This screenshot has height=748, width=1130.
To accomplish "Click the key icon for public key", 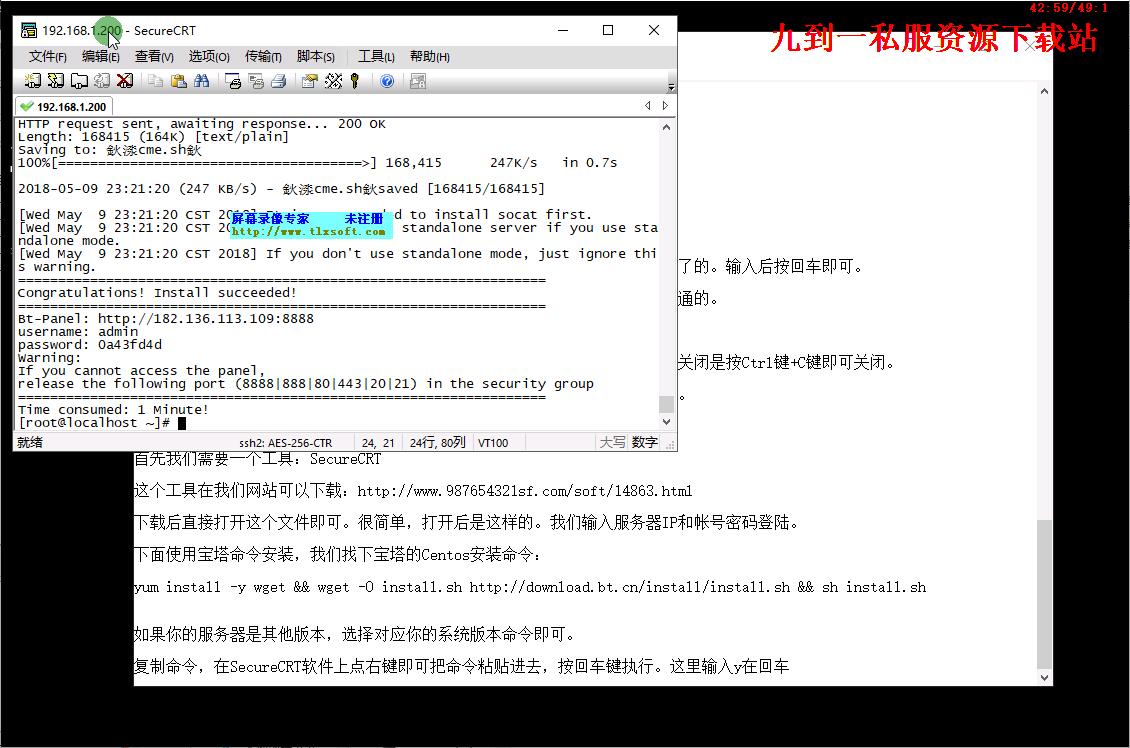I will [354, 81].
